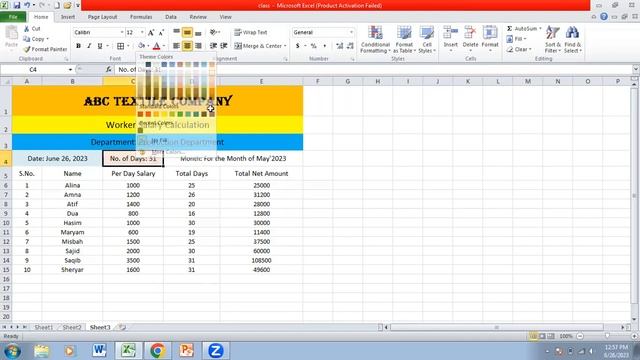This screenshot has height=360, width=640.
Task: Click the Open folder icon in quick access toolbar
Action: click(67, 5)
